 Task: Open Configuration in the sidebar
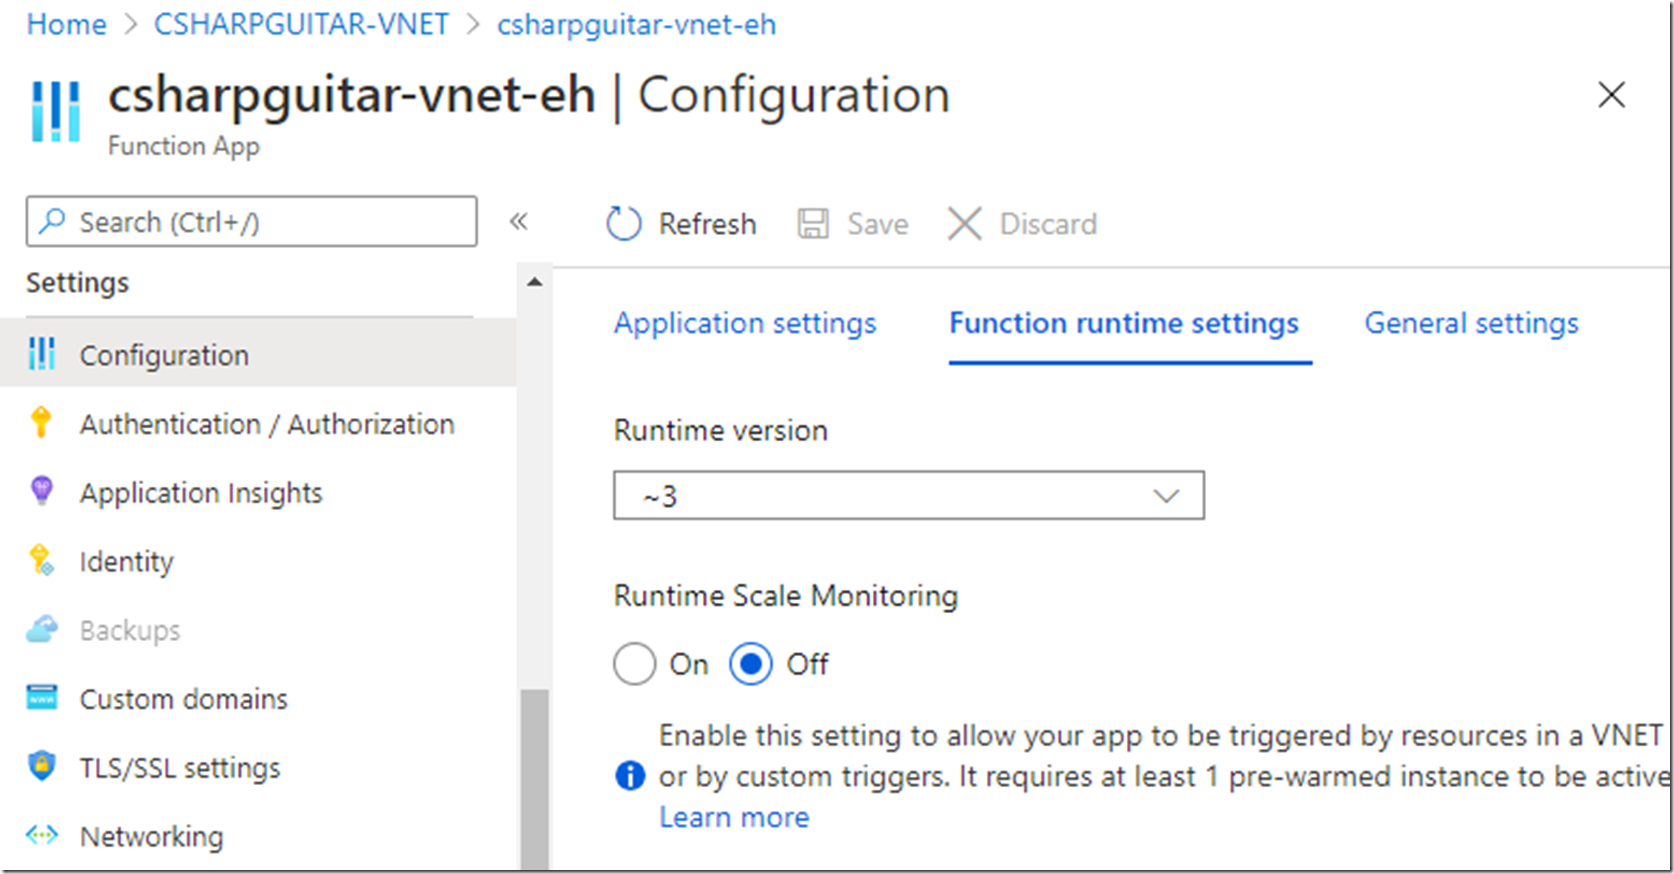[x=258, y=354]
